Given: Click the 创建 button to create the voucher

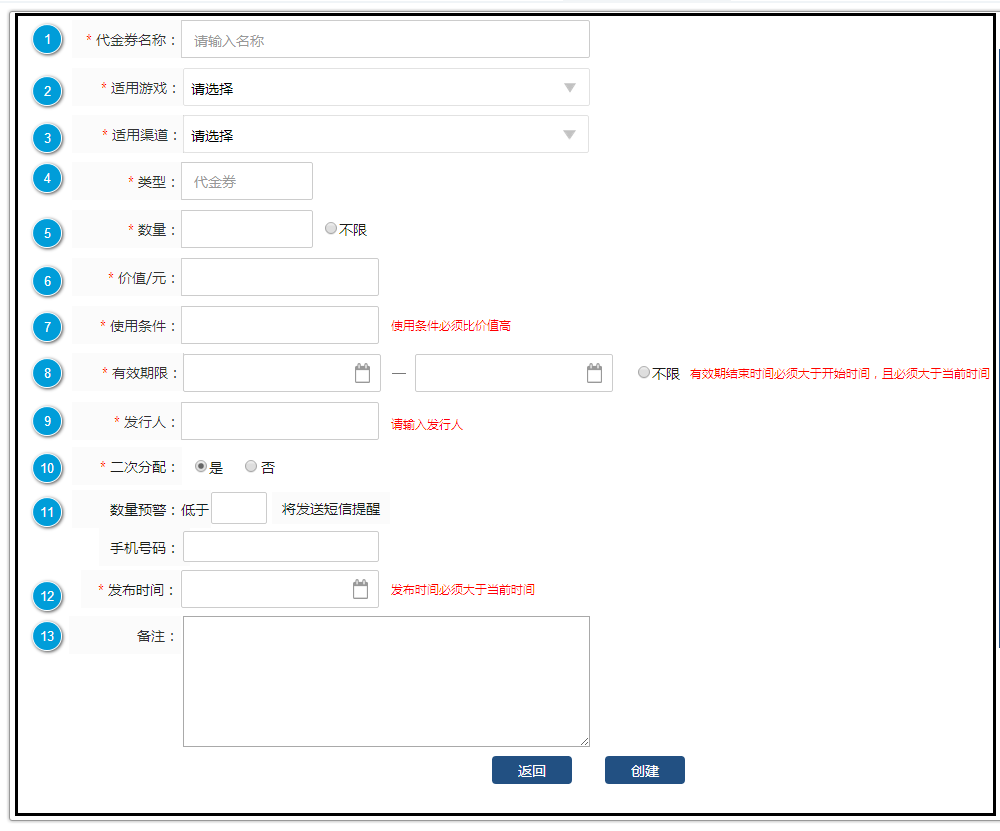Looking at the screenshot, I should click(644, 769).
